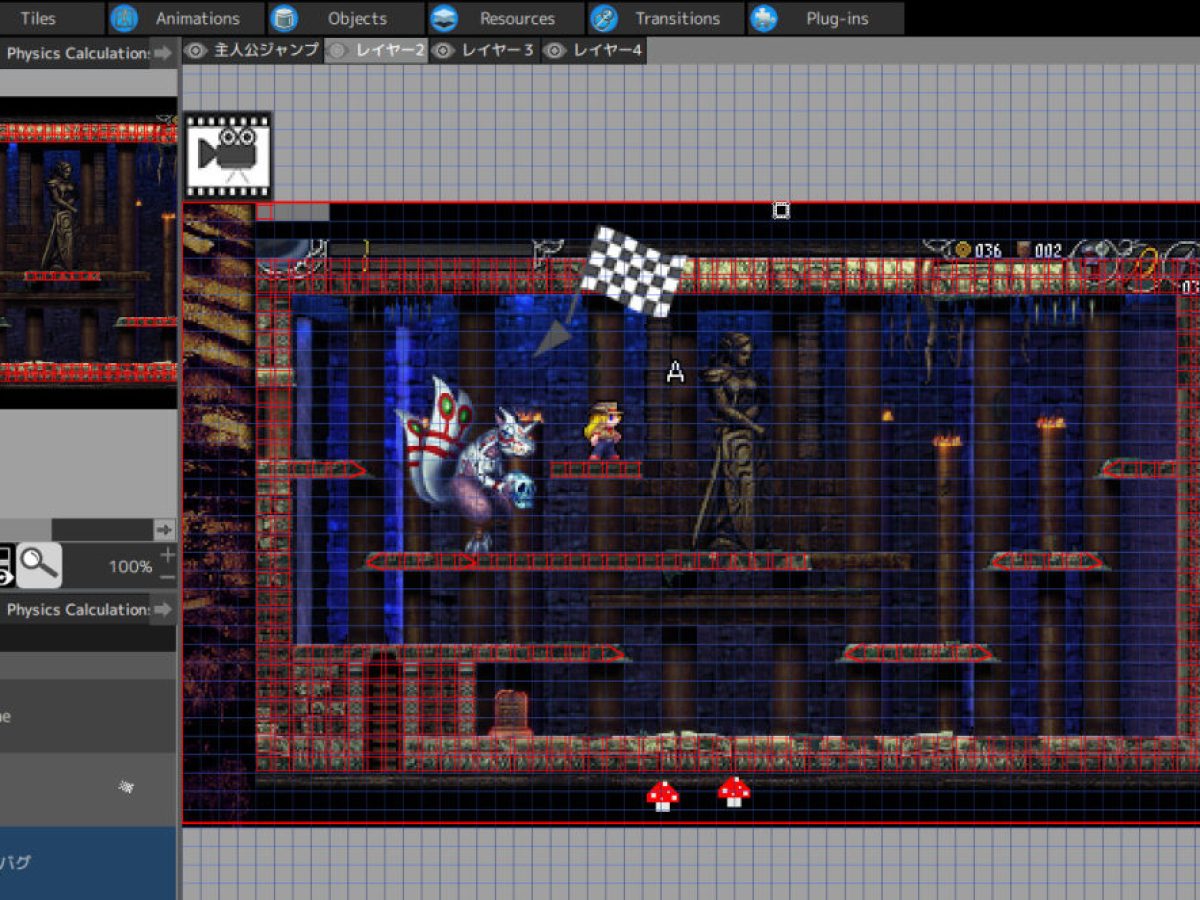Click the coin counter 036 in HUD
Image resolution: width=1200 pixels, height=900 pixels.
click(978, 250)
